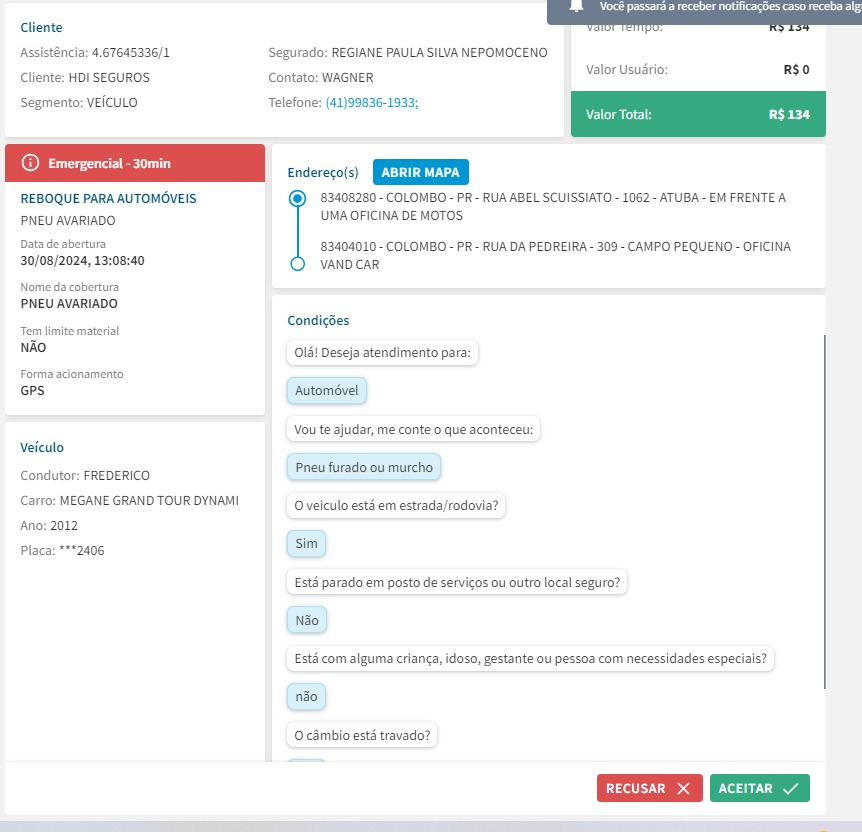Click the info icon beside Emergencial - 30min
Viewport: 862px width, 832px height.
pyautogui.click(x=30, y=163)
